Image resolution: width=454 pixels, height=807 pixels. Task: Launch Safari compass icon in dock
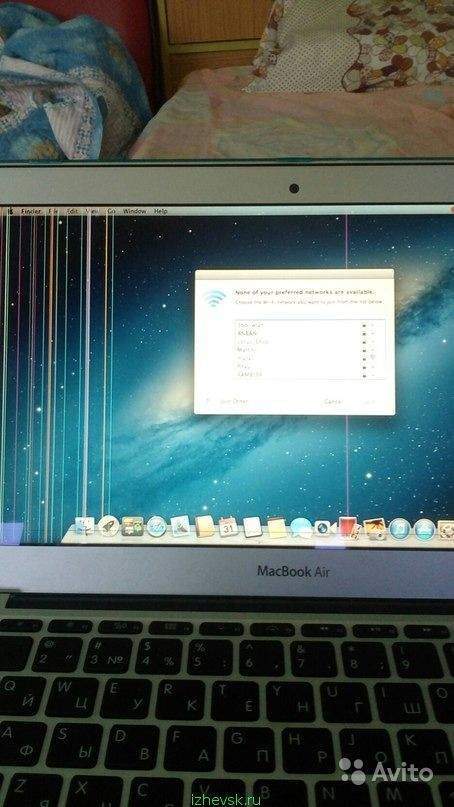pyautogui.click(x=156, y=527)
